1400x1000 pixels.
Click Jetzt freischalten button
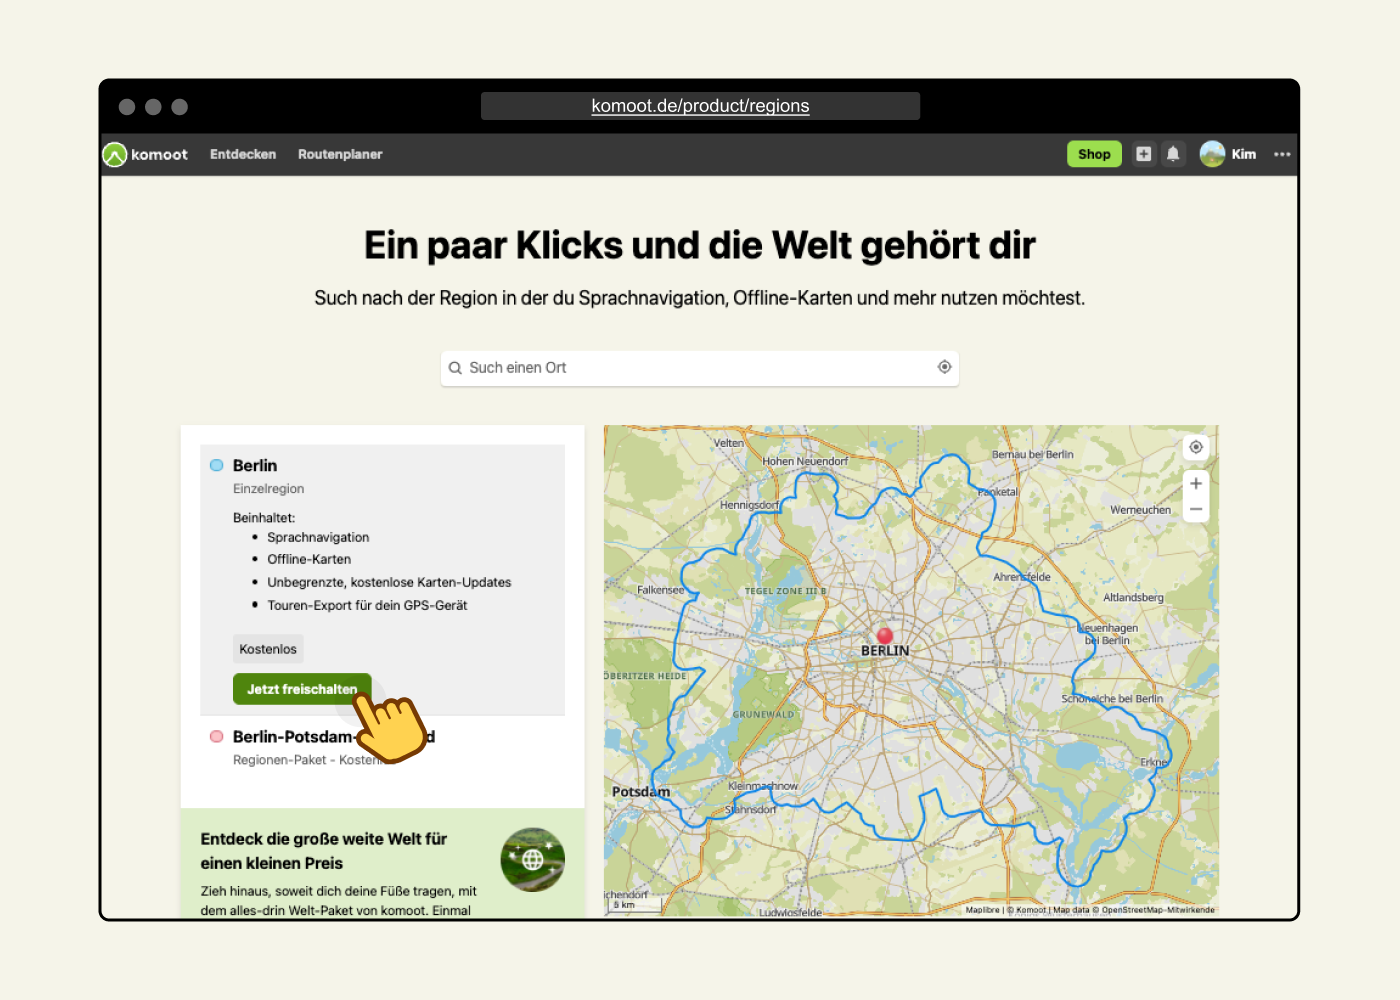click(302, 689)
